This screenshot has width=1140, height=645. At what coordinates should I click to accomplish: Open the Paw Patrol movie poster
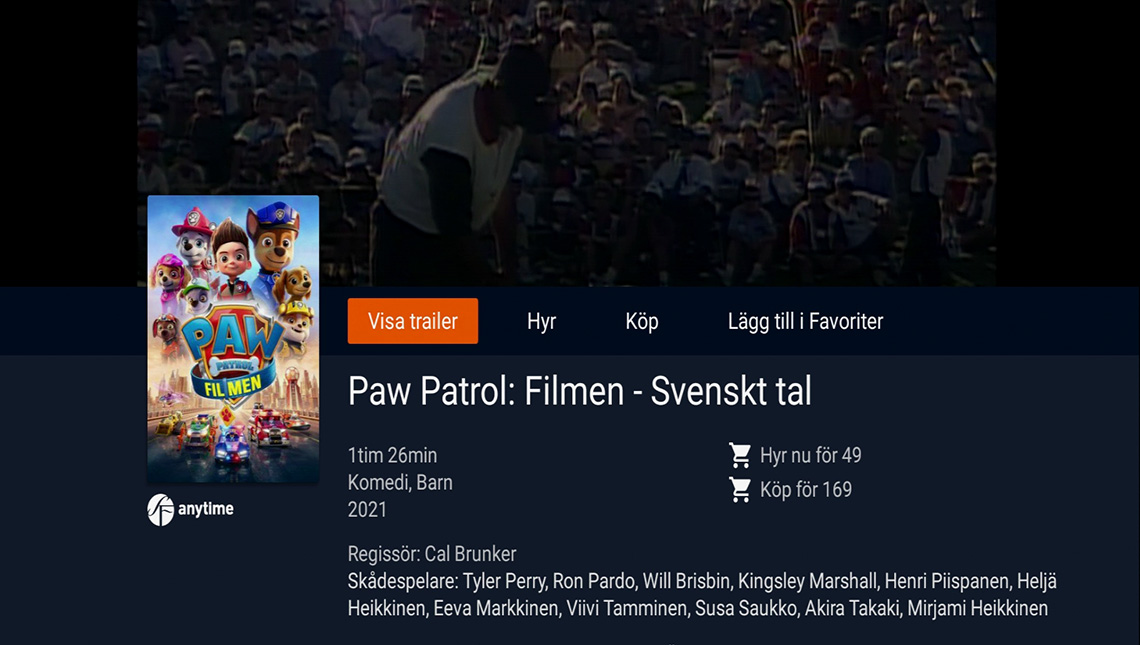click(233, 339)
